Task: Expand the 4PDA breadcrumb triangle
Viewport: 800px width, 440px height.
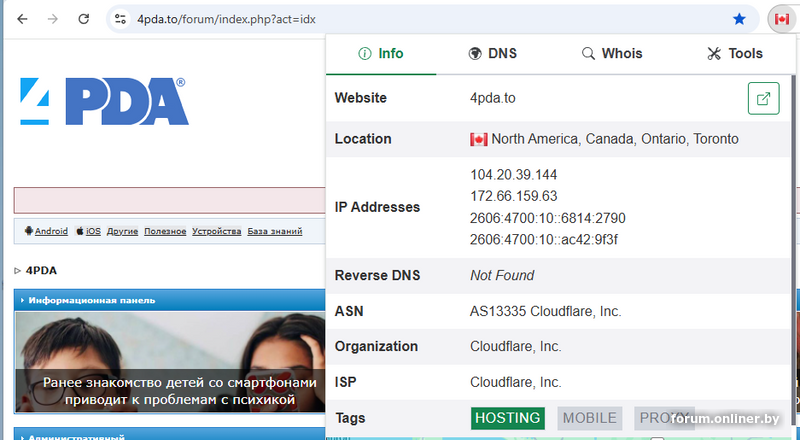Action: tap(17, 271)
